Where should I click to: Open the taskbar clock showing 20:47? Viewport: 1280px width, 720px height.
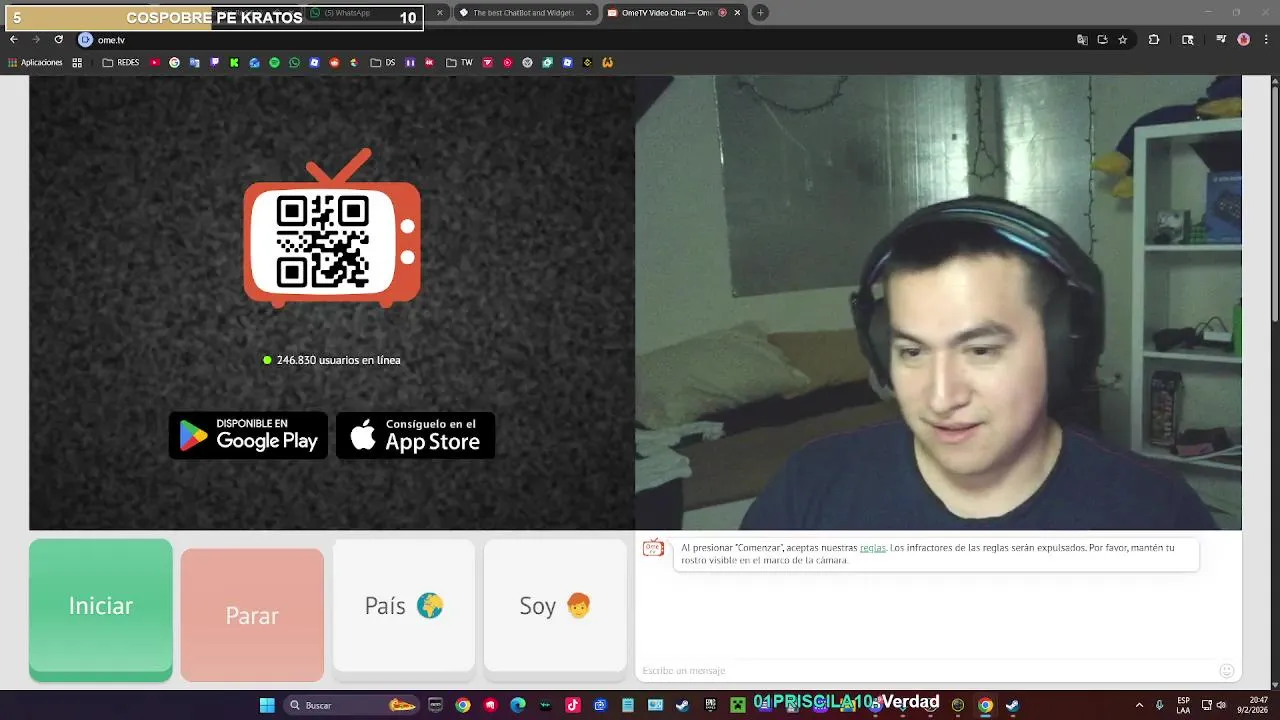[x=1253, y=705]
